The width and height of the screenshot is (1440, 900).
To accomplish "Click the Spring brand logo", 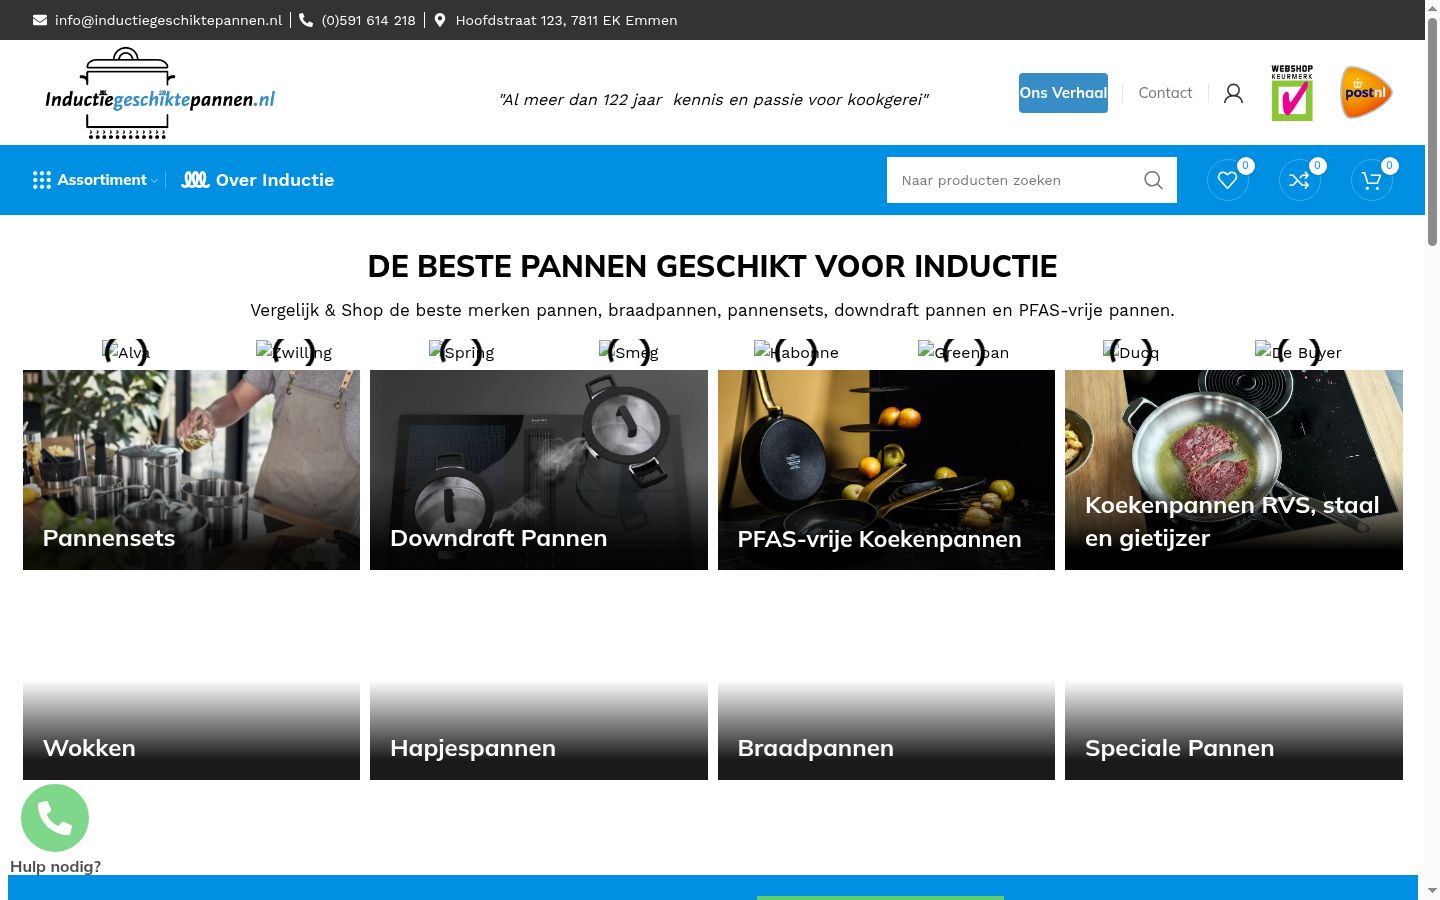I will pos(461,352).
